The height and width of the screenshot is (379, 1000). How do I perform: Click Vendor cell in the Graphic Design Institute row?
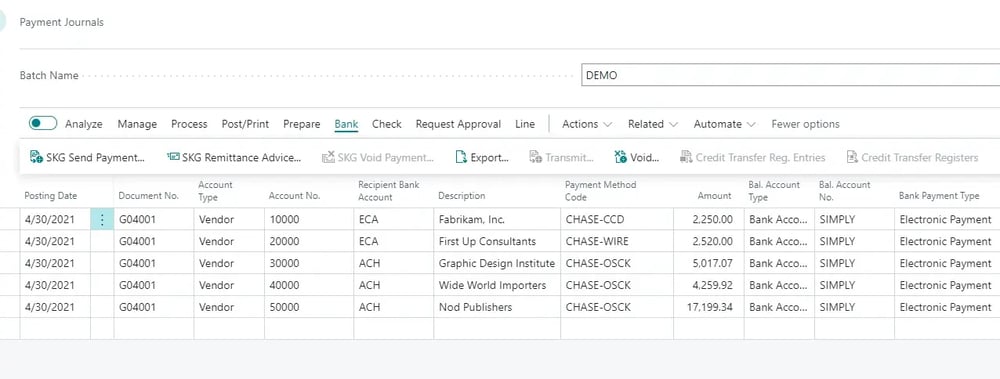click(229, 263)
